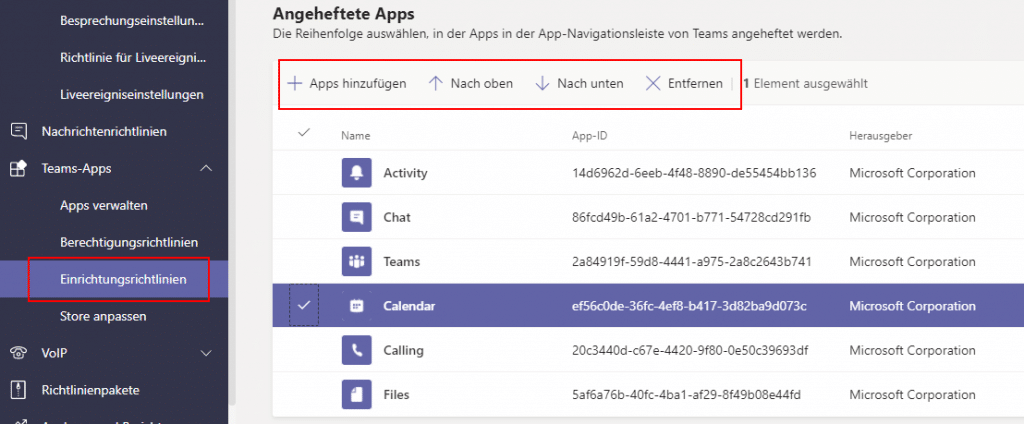Screen dimensions: 1024x424
Task: Expand the VoIP section chevron
Action: pos(206,353)
